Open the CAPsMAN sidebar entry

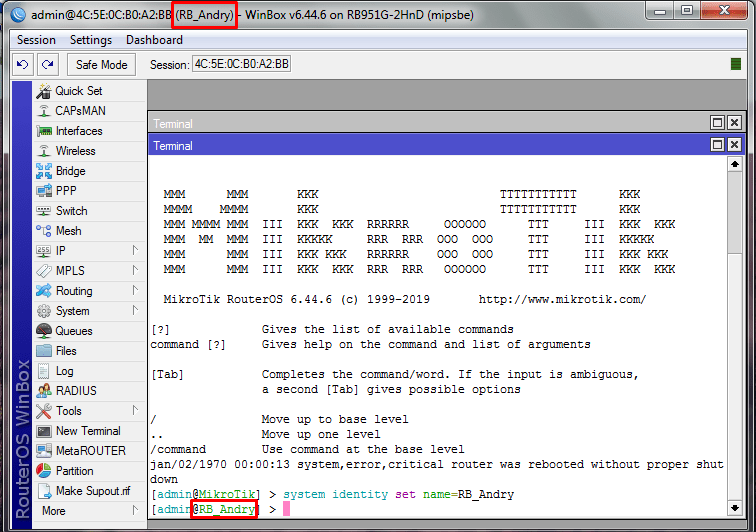tap(80, 111)
